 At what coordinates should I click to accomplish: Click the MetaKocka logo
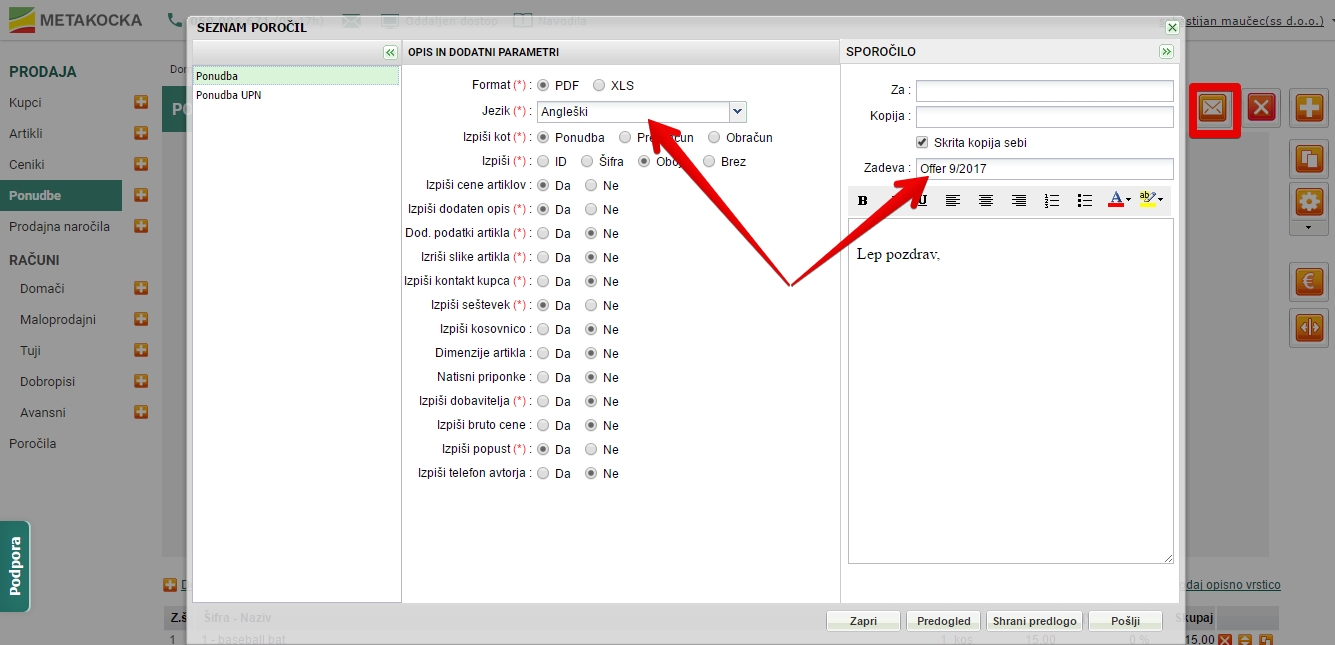tap(75, 19)
